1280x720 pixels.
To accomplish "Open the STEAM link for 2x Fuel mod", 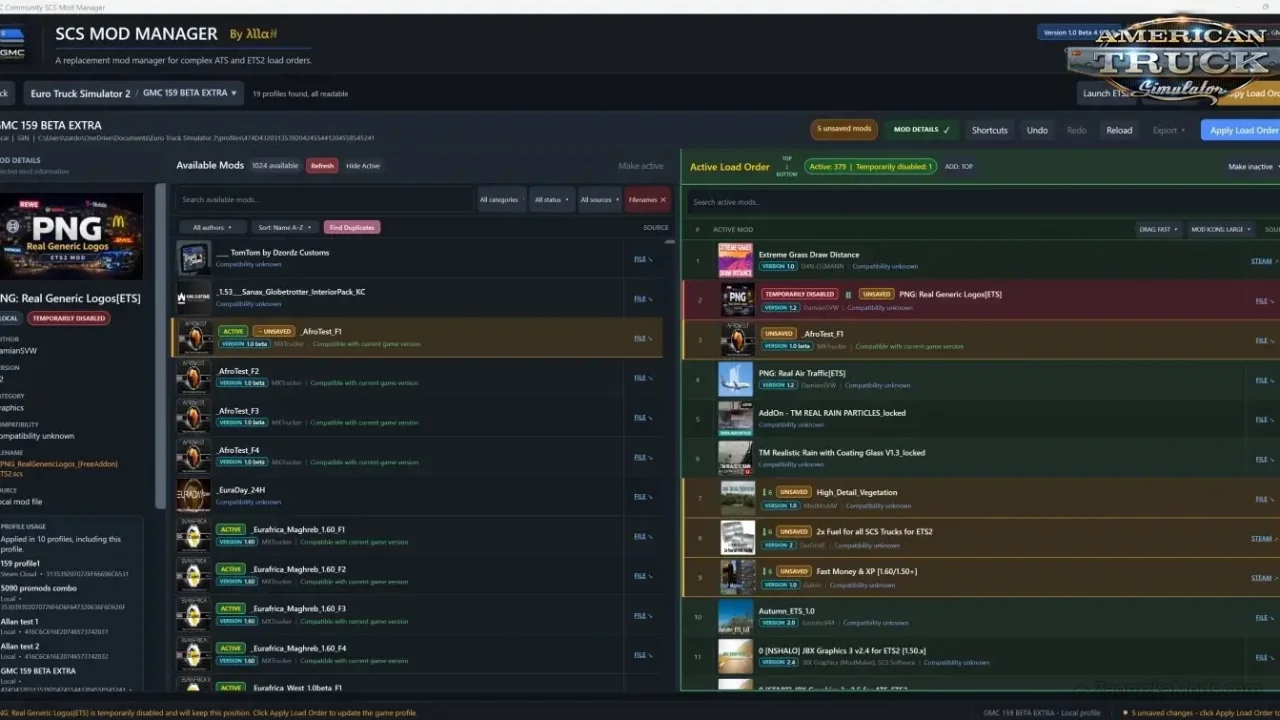I will [x=1262, y=539].
